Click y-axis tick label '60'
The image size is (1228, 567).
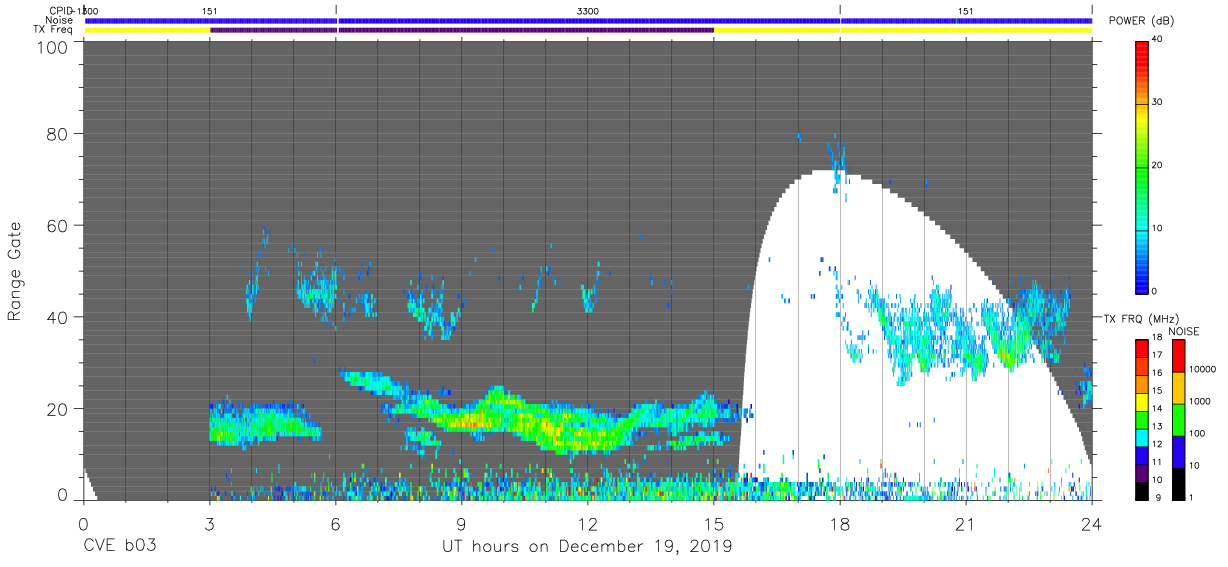[59, 225]
